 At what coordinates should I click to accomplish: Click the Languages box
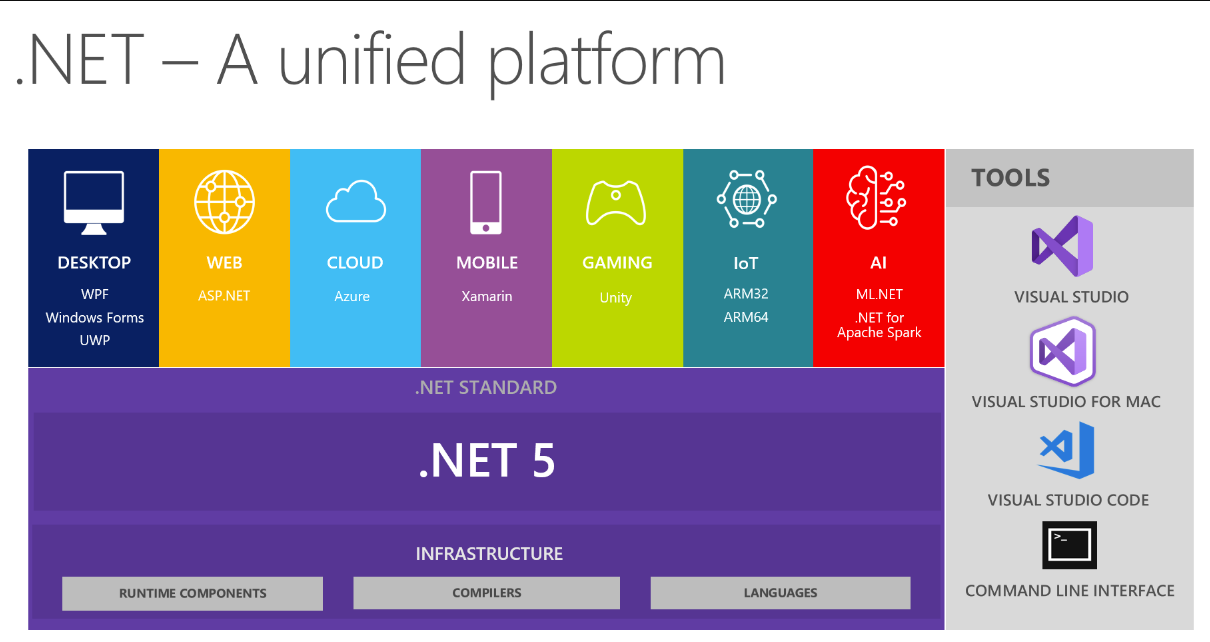point(781,592)
